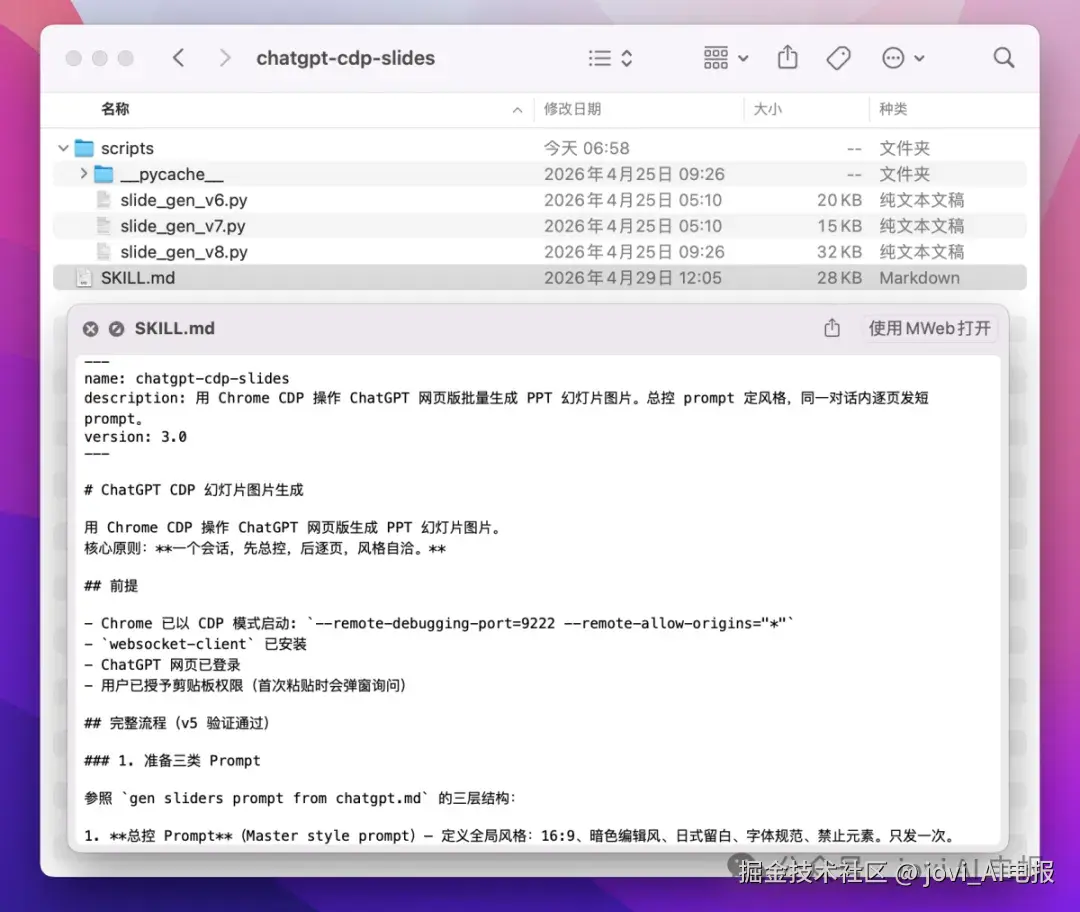This screenshot has width=1080, height=912.
Task: Click the '## 前提' heading in the preview
Action: (x=111, y=585)
